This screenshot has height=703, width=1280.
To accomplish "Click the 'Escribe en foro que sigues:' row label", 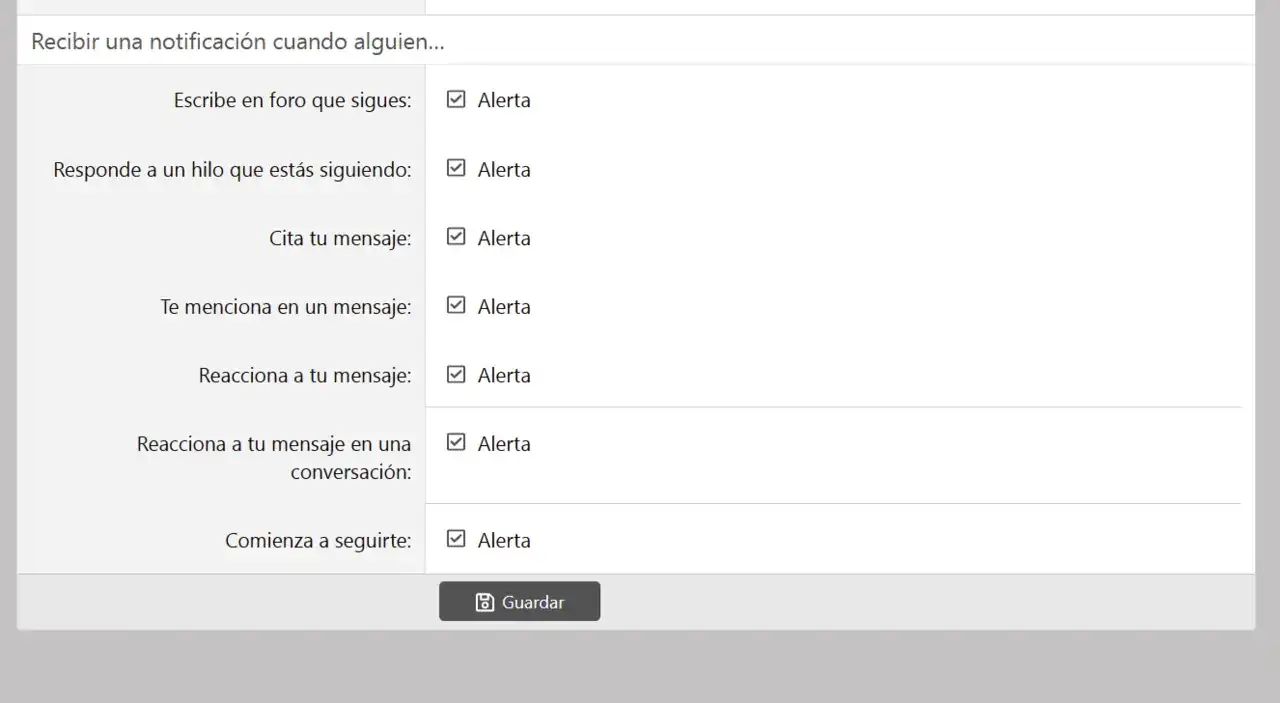I will 292,101.
